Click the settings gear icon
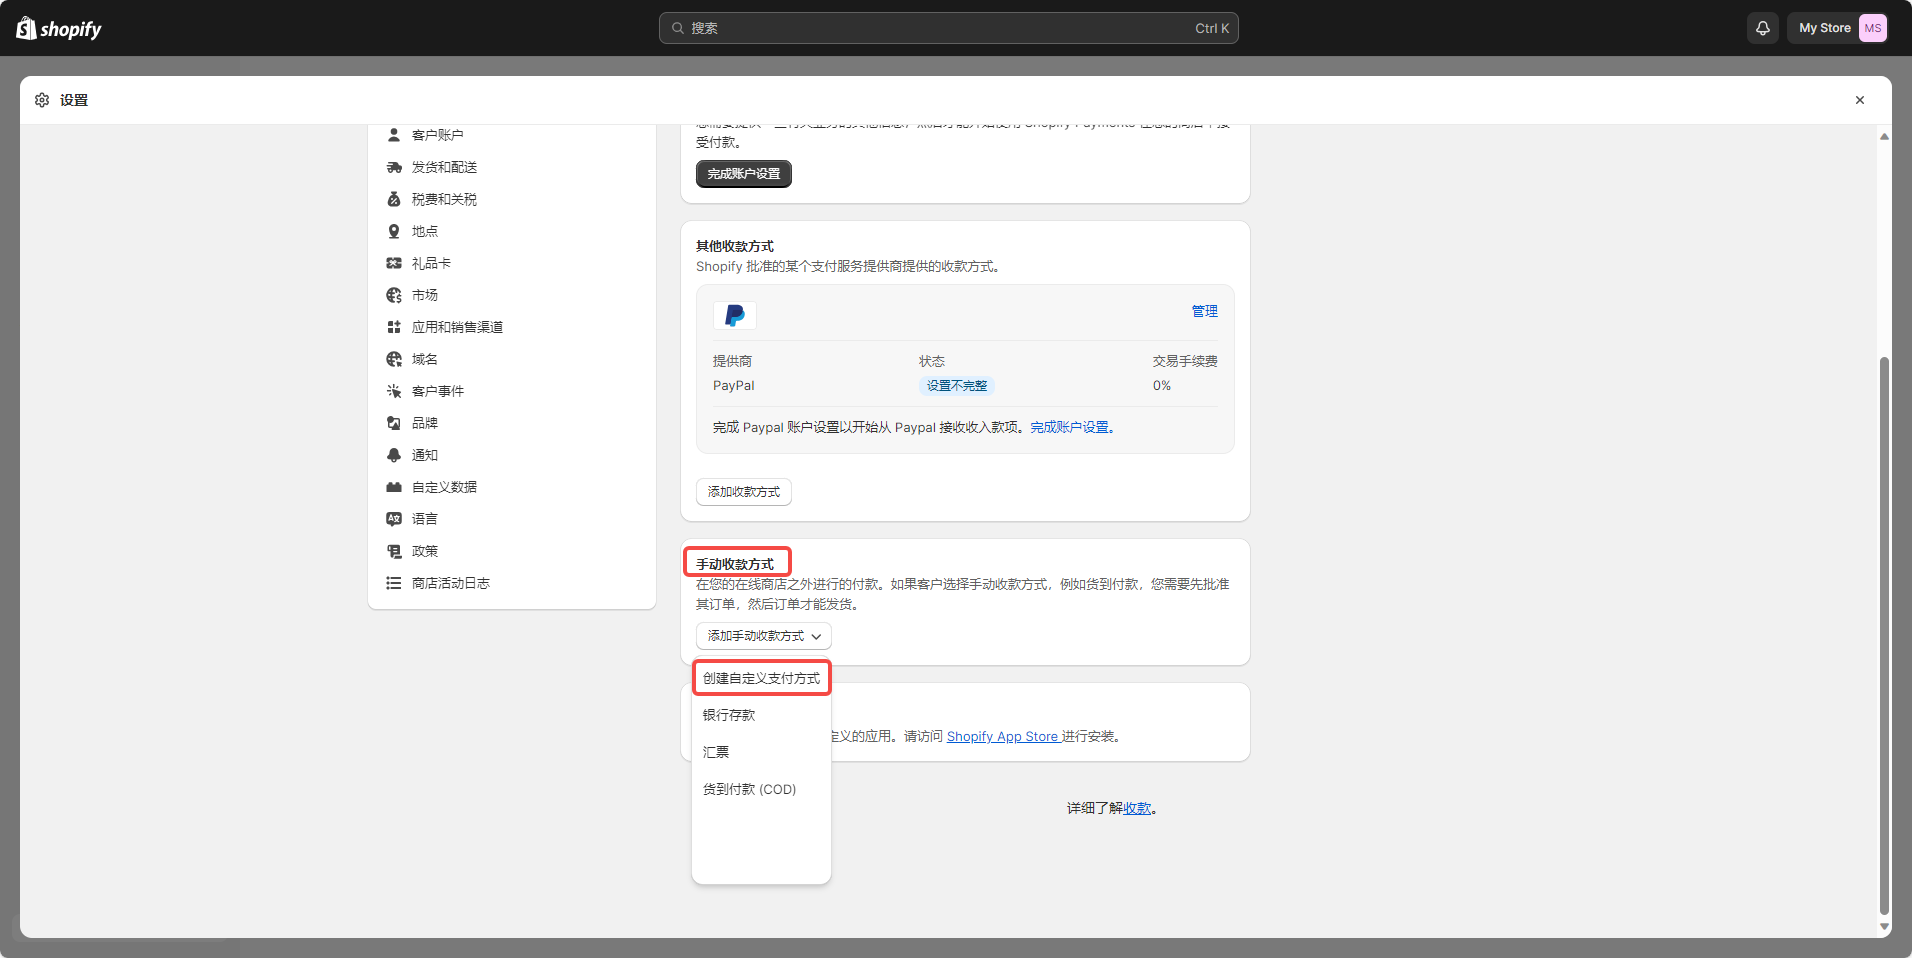Screen dimensions: 1912x958 pyautogui.click(x=42, y=100)
